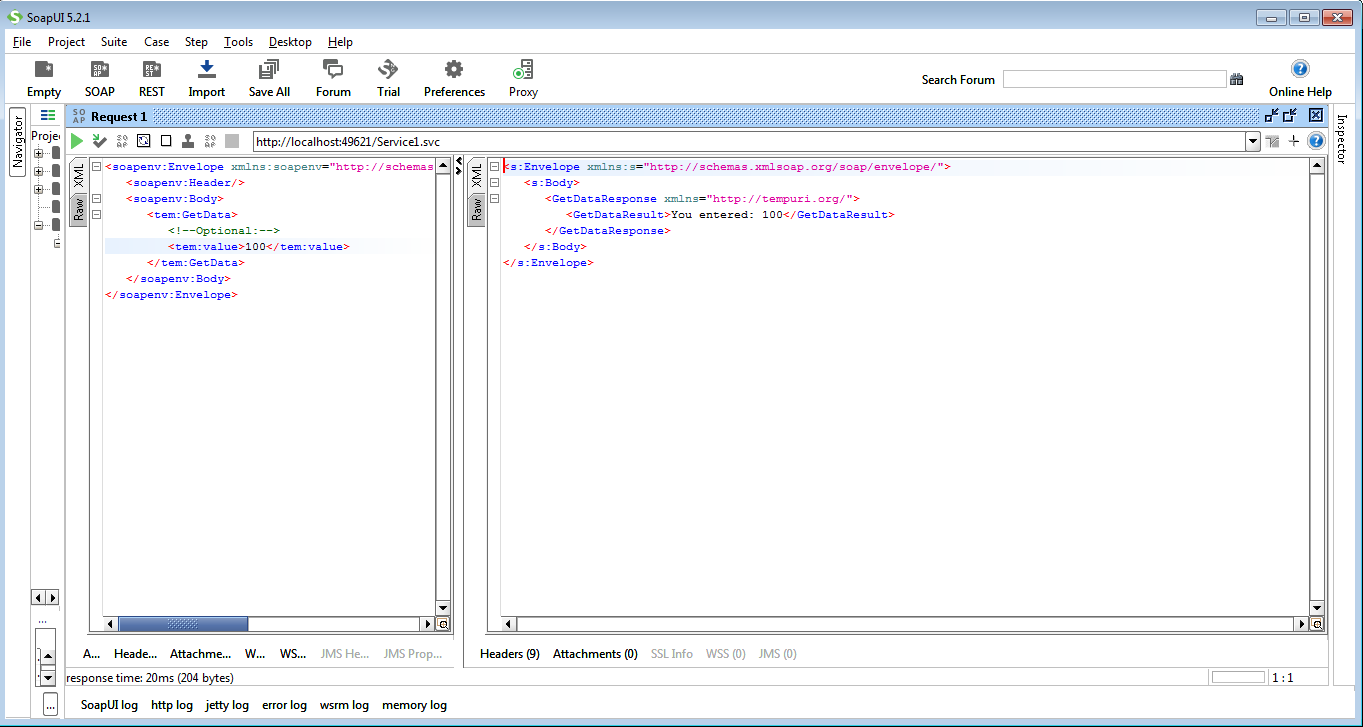
Task: Click the first dock-arrow icon in Request 1 title bar
Action: coord(1272,115)
